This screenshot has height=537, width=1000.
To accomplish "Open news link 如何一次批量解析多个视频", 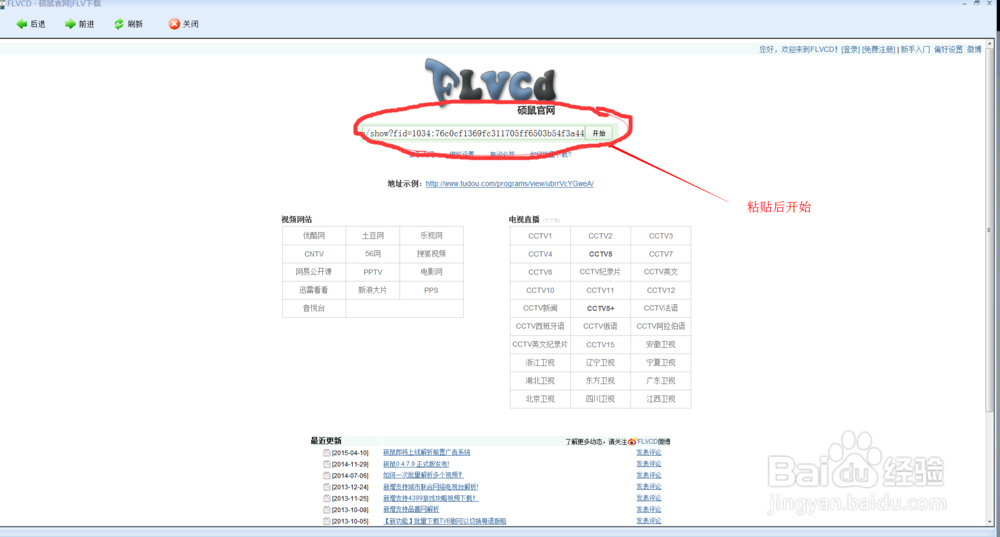I will click(423, 476).
